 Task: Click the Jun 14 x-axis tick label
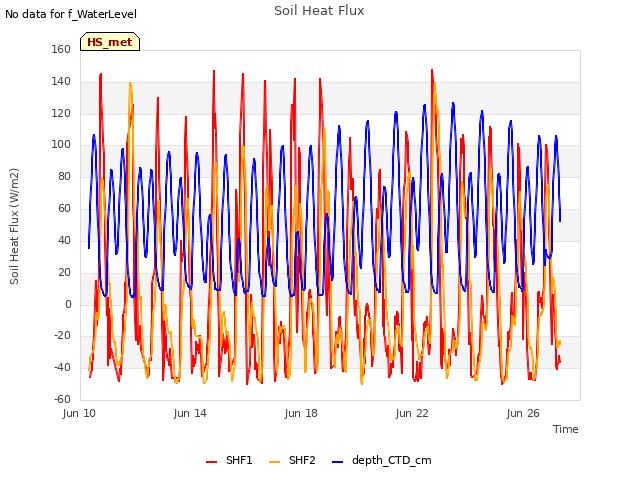190,413
